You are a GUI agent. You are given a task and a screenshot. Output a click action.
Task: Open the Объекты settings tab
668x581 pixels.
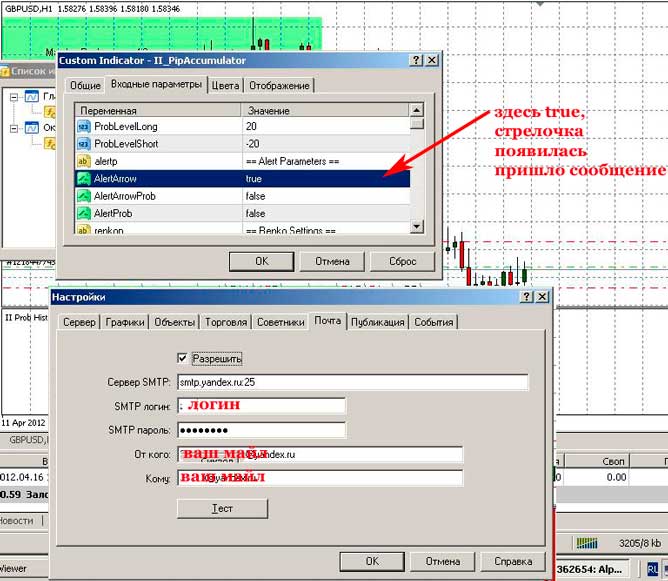click(175, 322)
